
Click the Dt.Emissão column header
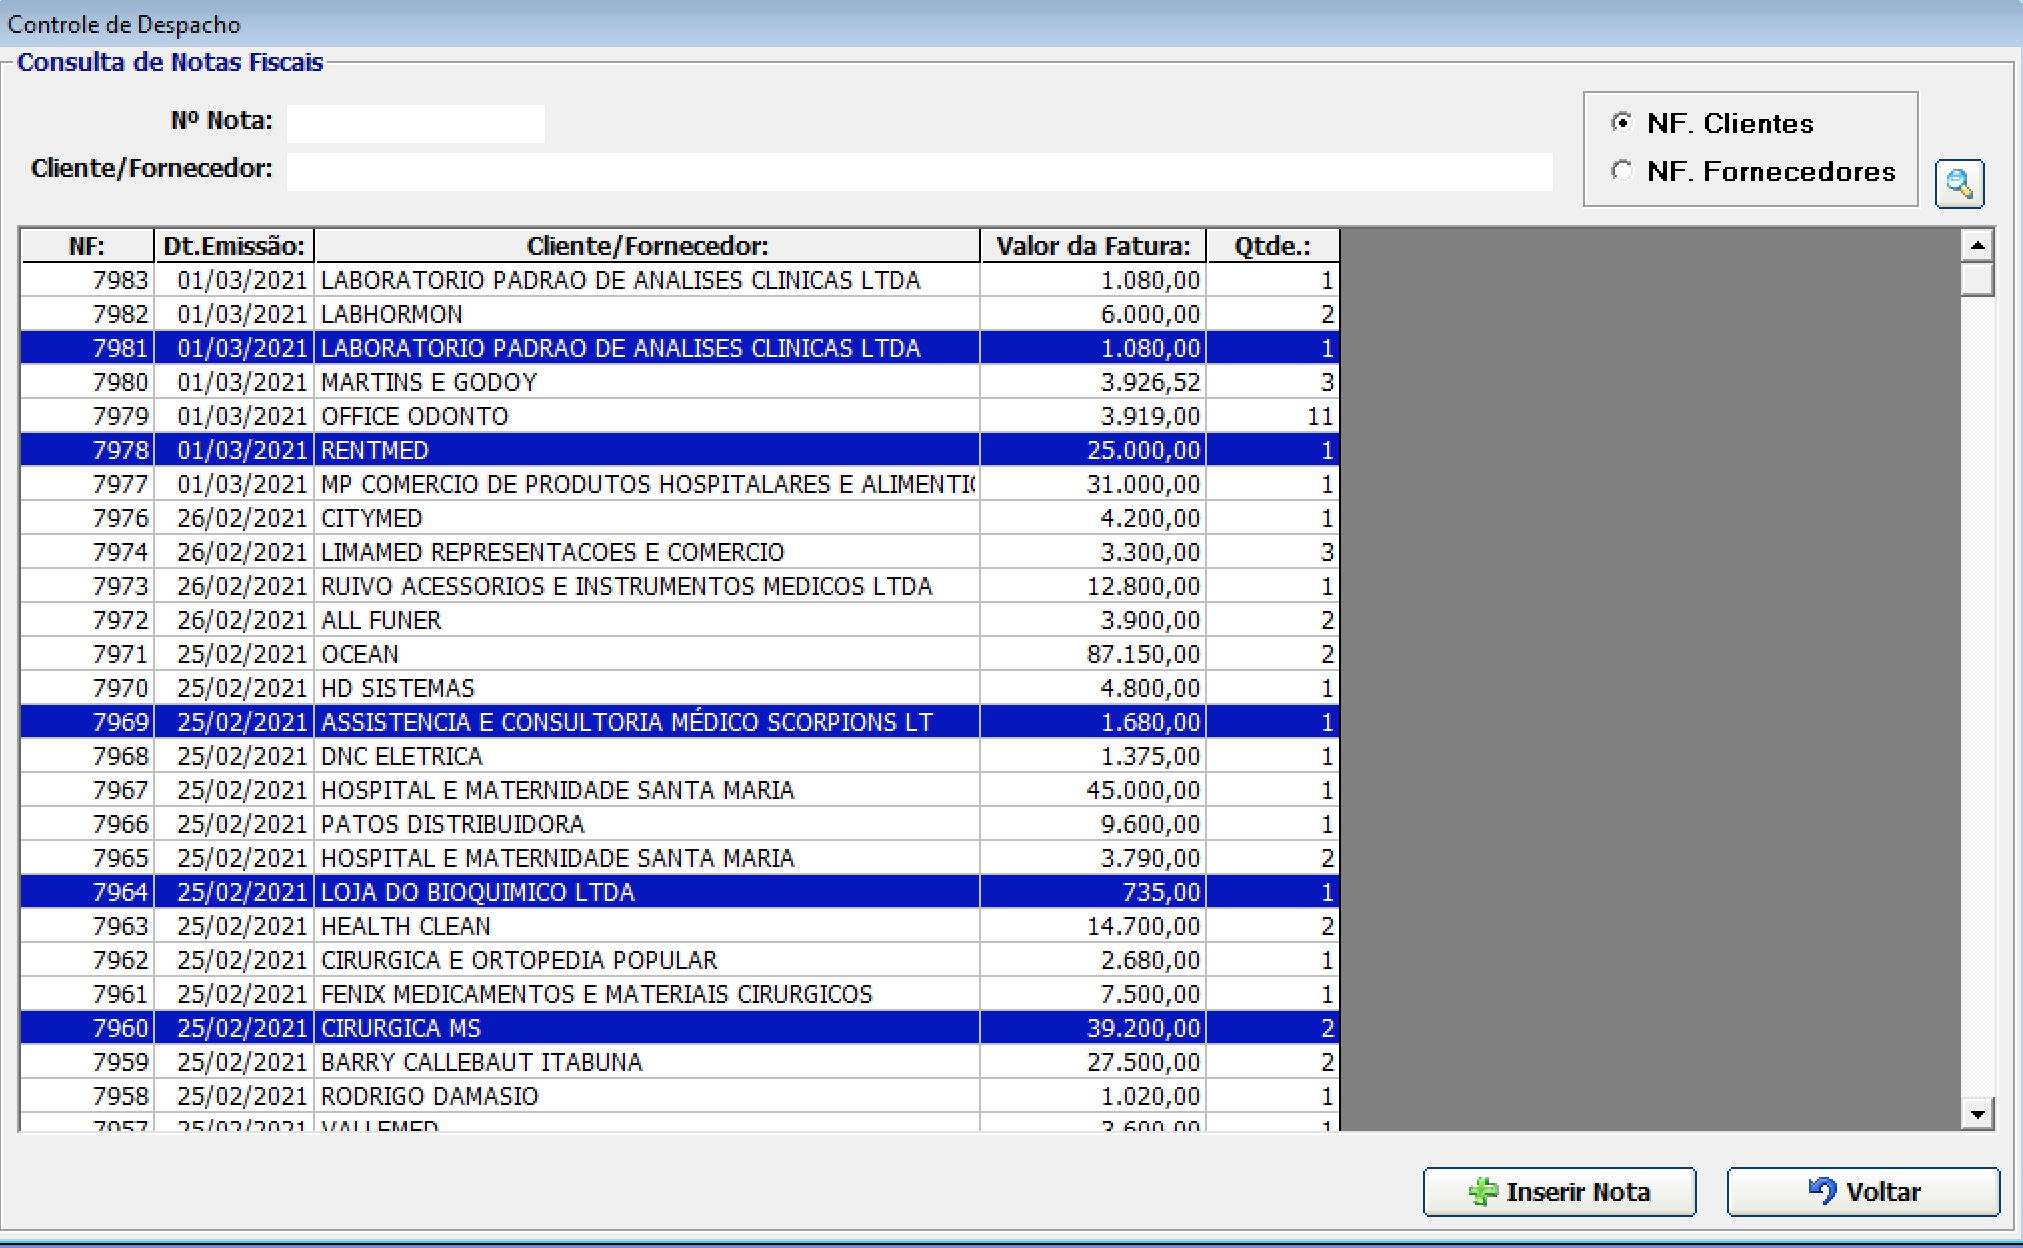[234, 246]
